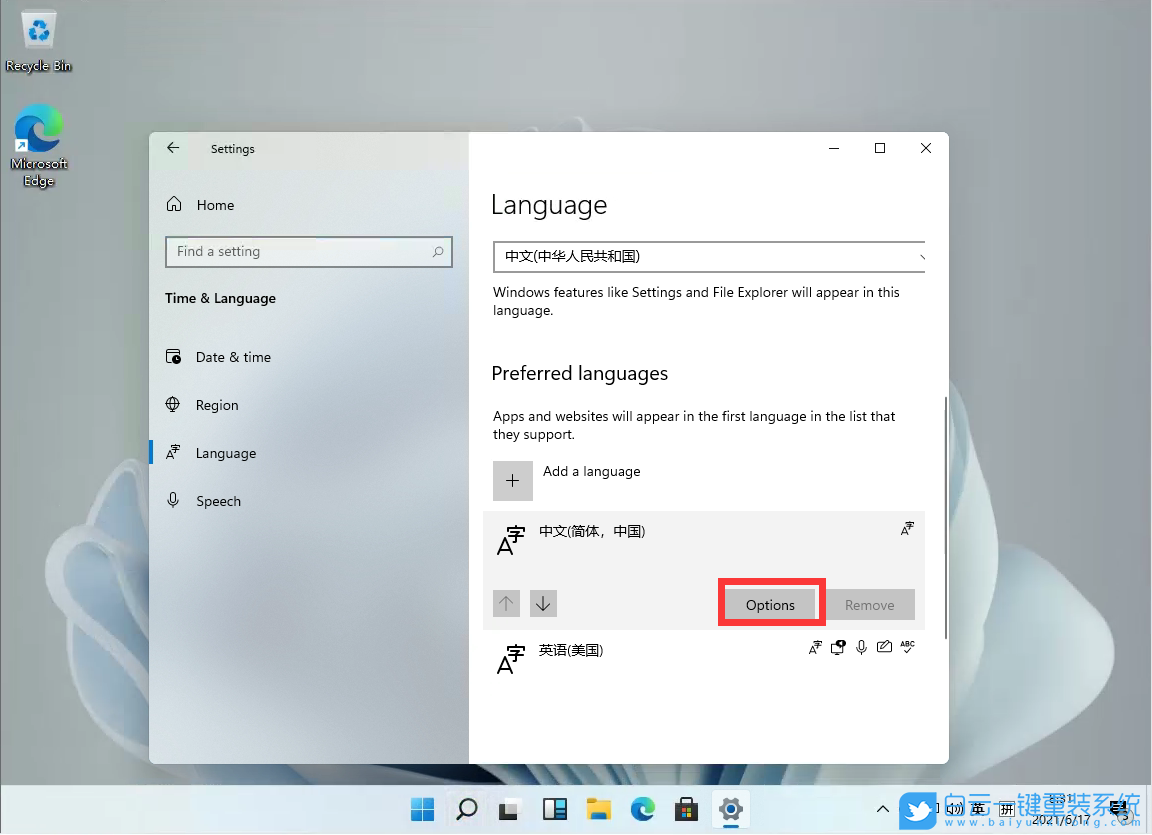
Task: Select the Language menu item in sidebar
Action: (224, 453)
